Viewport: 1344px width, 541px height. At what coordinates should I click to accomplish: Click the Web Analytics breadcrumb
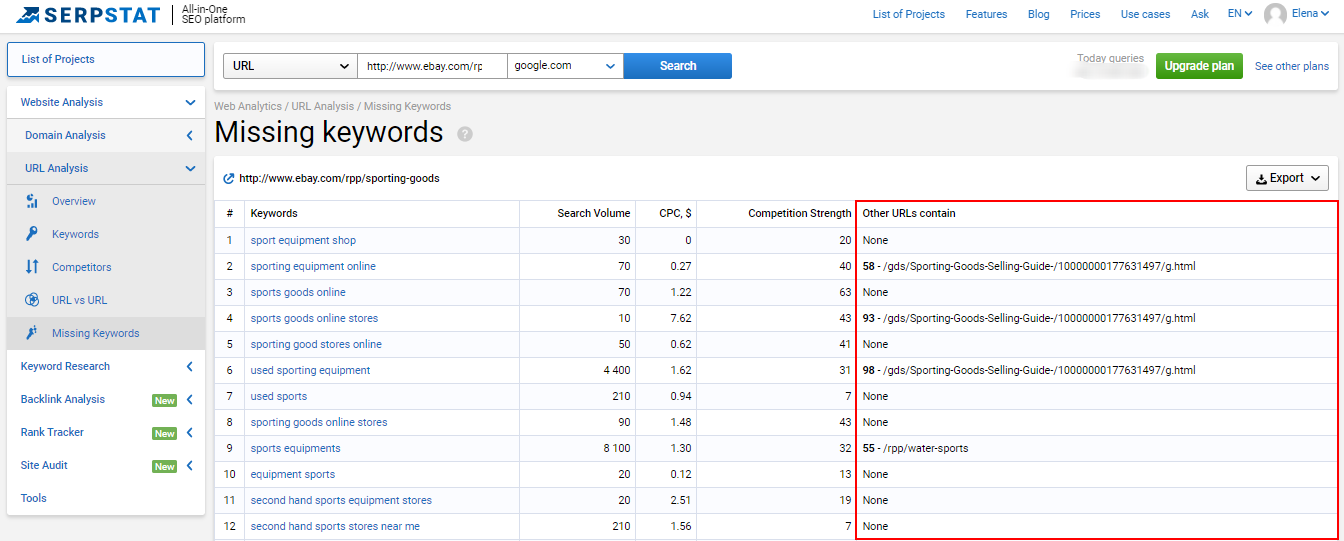tap(248, 106)
